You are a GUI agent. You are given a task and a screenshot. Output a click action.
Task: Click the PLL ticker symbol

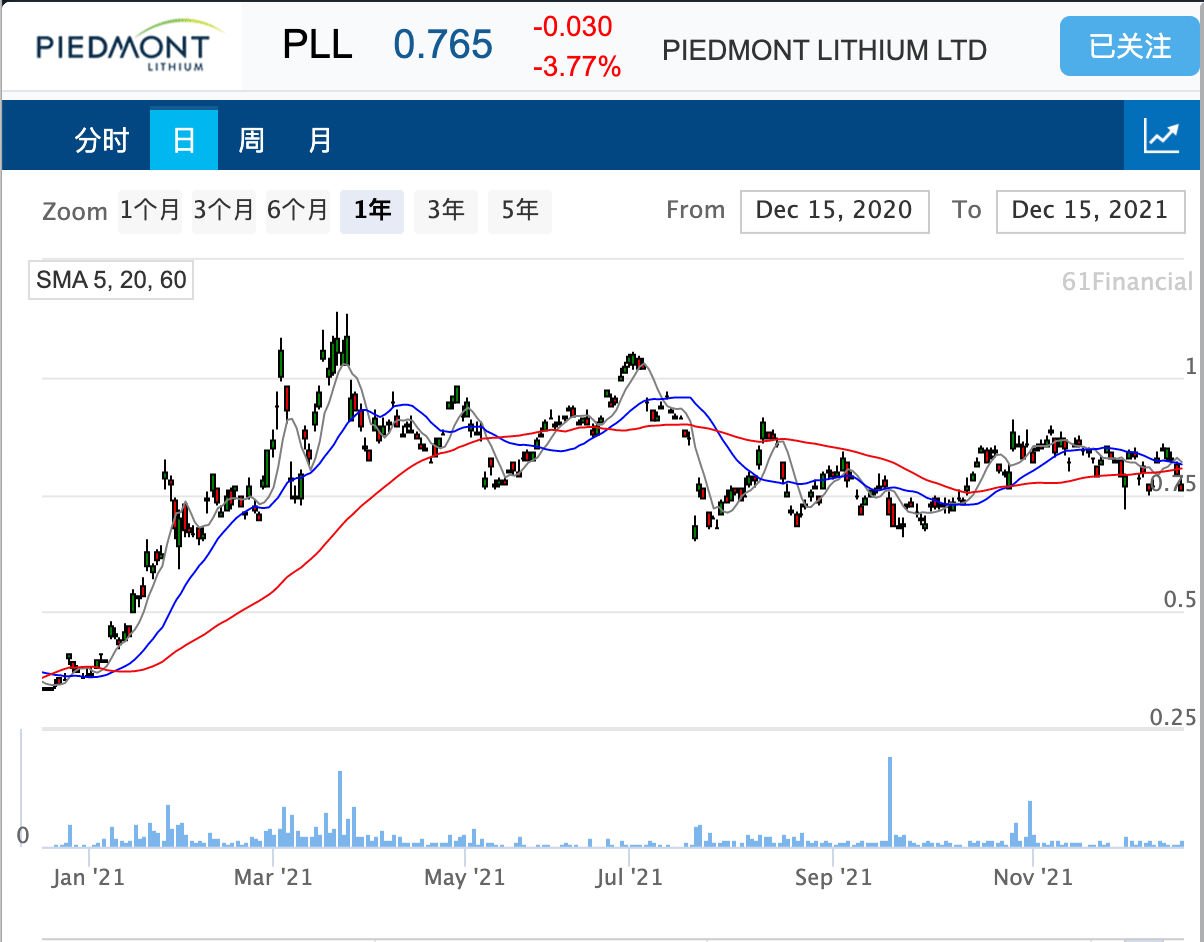pos(318,45)
